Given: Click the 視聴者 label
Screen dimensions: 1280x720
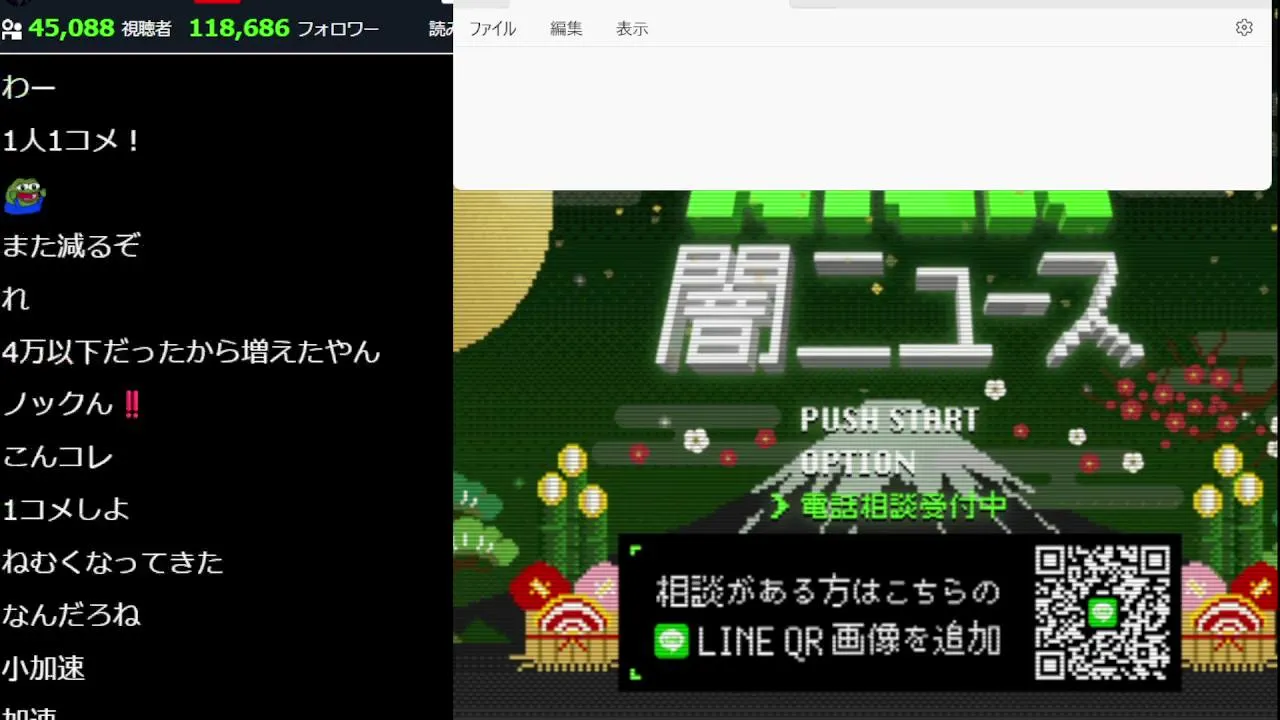Looking at the screenshot, I should tap(147, 29).
